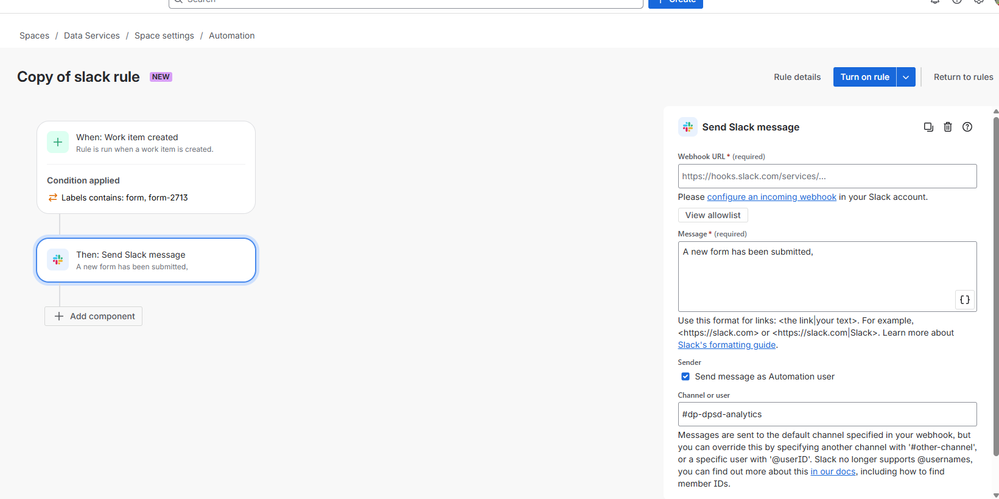Duplicate the Send Slack message component icon
The height and width of the screenshot is (499, 999).
(928, 127)
